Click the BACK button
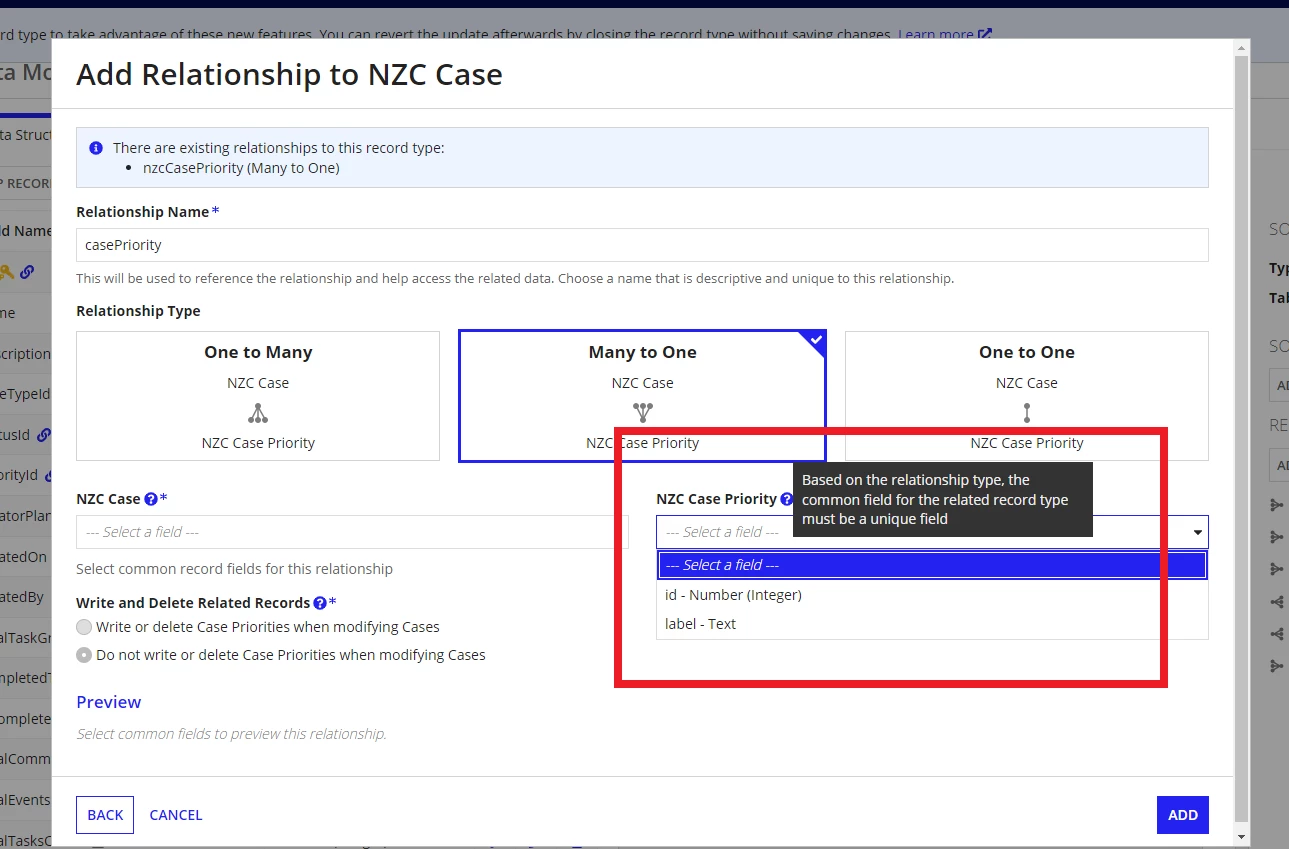The height and width of the screenshot is (849, 1289). (105, 815)
